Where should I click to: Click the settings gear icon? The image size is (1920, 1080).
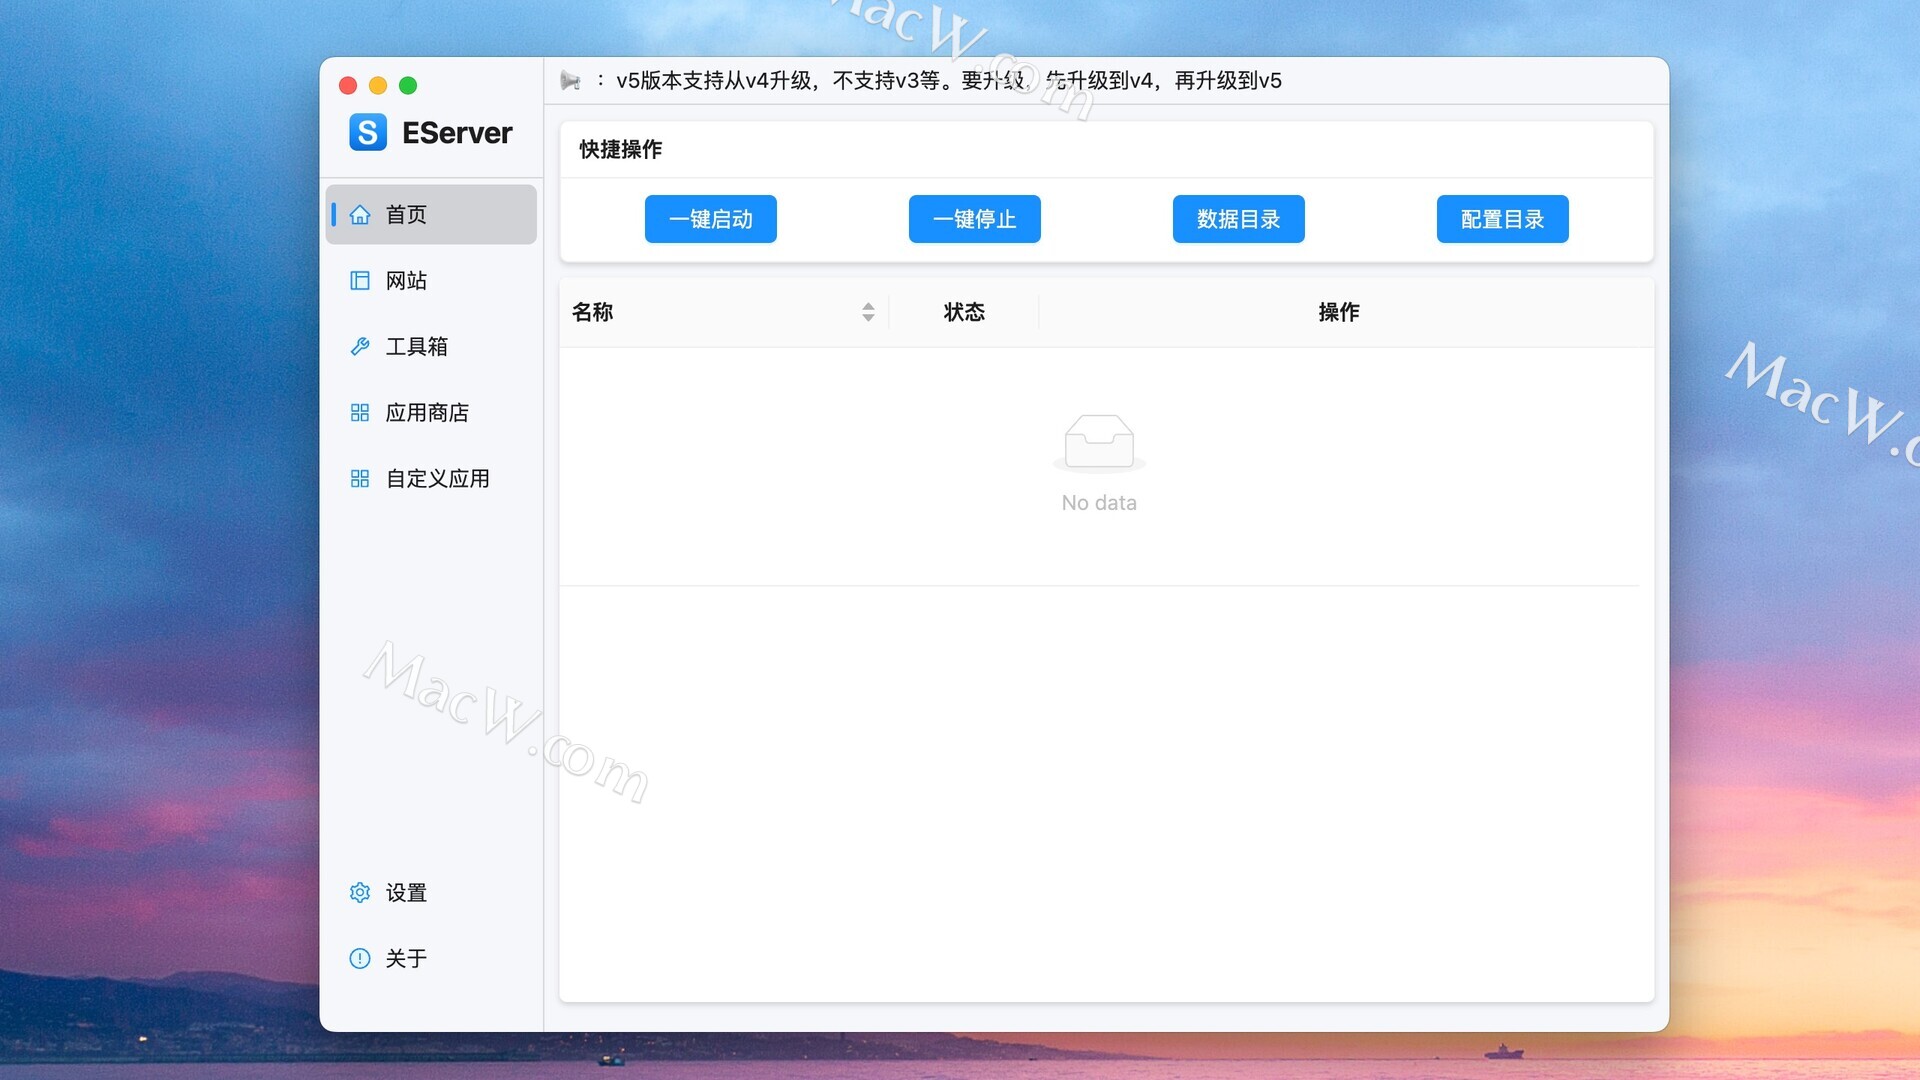[x=360, y=893]
